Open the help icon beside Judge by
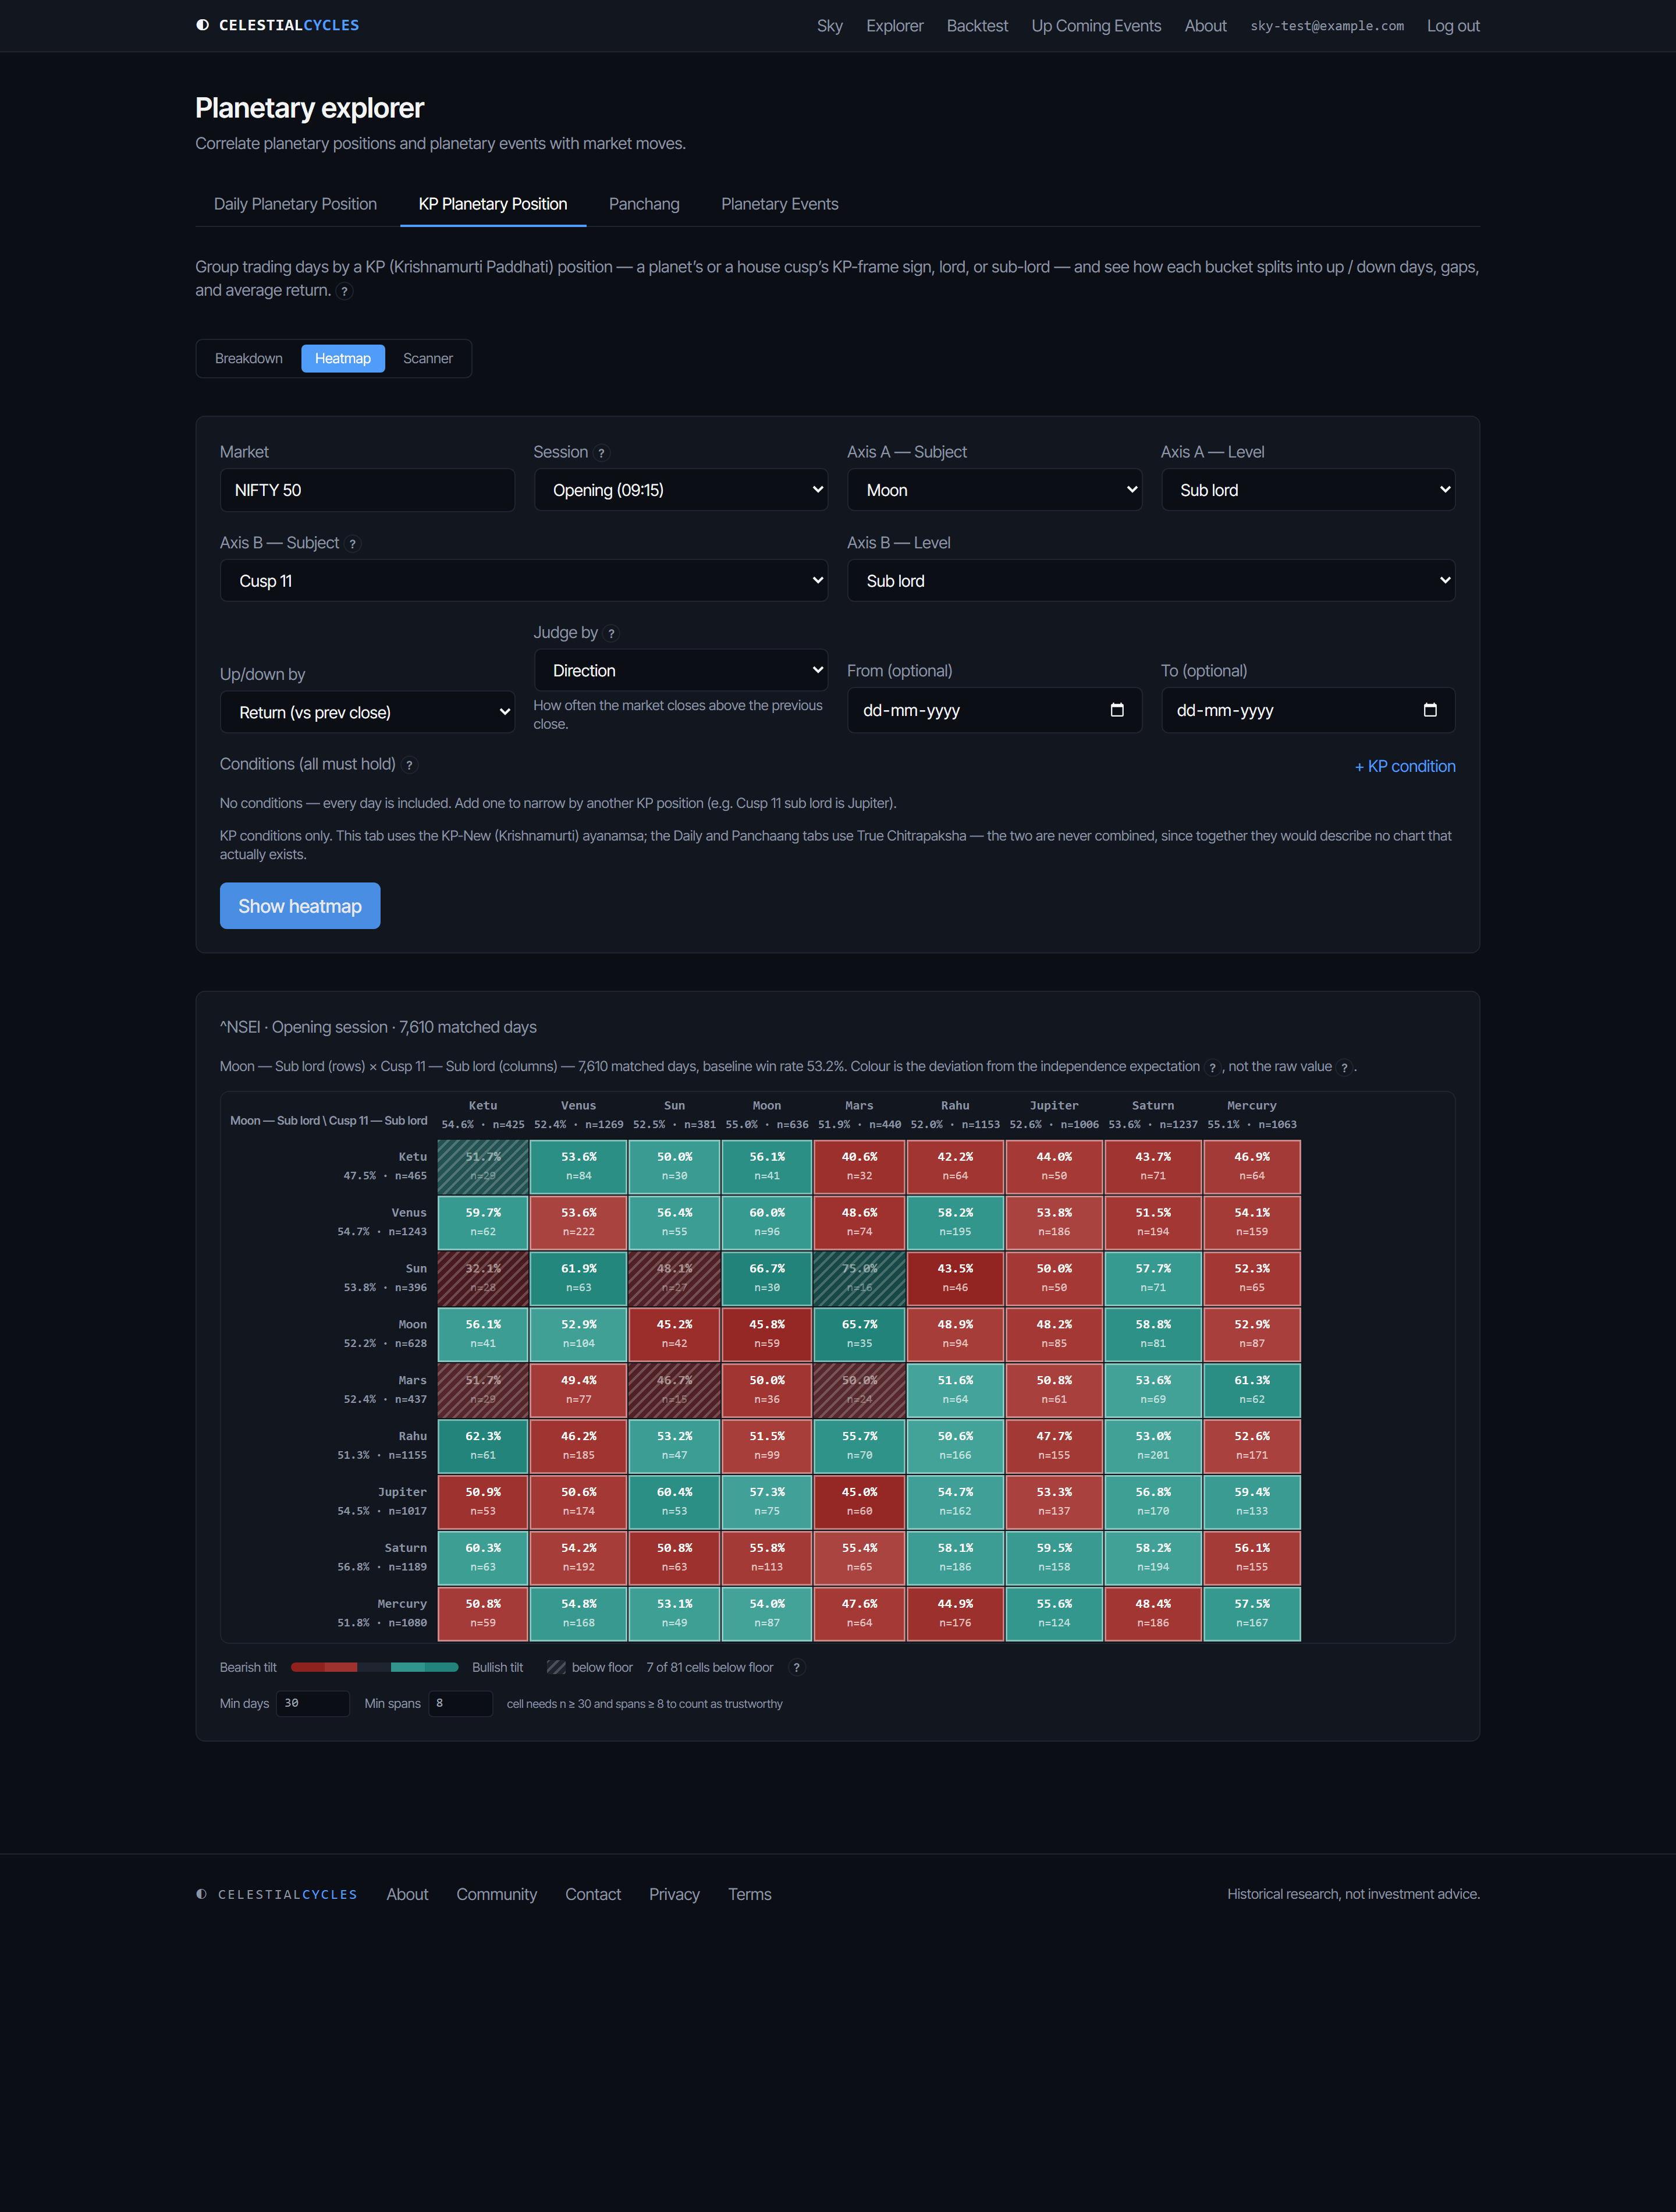Viewport: 1676px width, 2212px height. coord(611,634)
